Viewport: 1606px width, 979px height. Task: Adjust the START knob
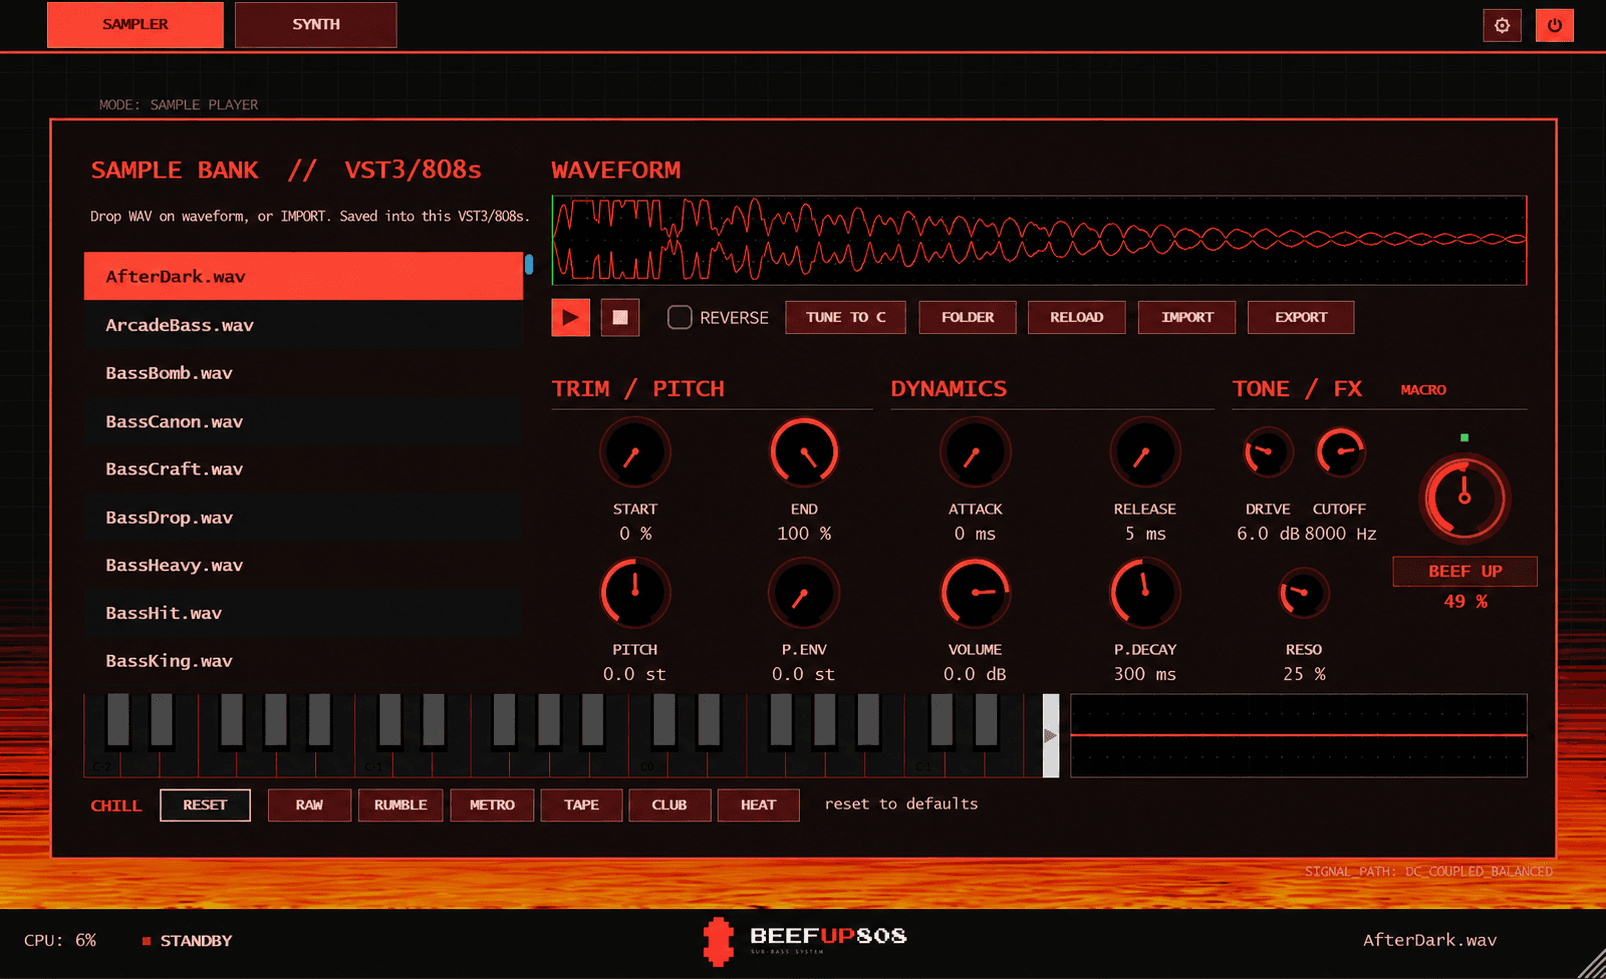click(635, 453)
